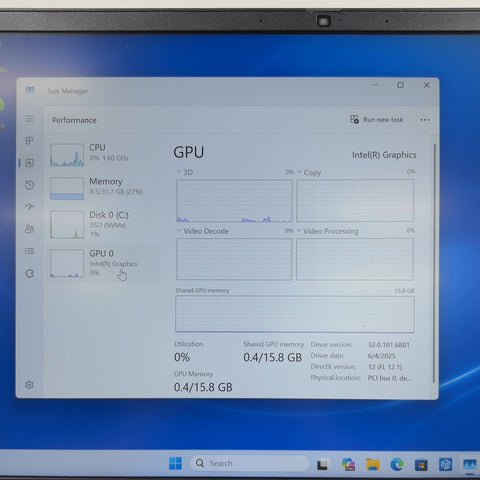Click the GPU details pane vertical scrollbar
The image size is (480, 480).
click(434, 263)
